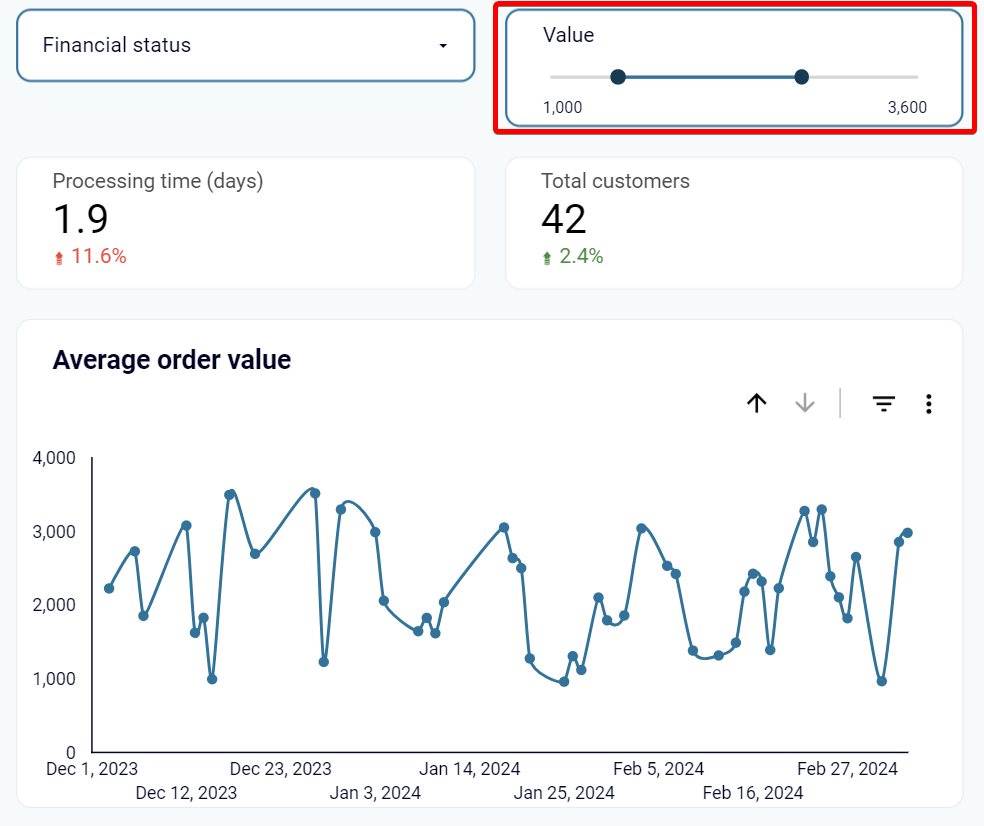Click the 2.4% change percentage
Screen dimensions: 984x826
pos(581,256)
